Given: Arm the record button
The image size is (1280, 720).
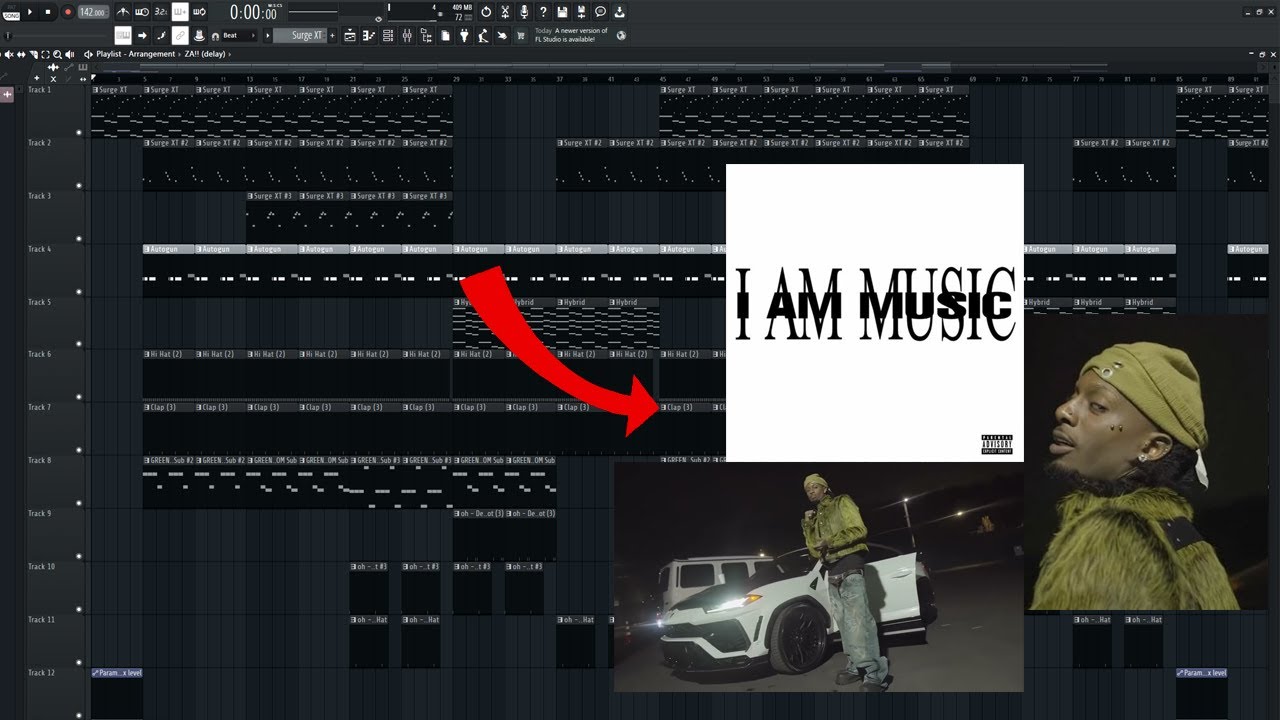Looking at the screenshot, I should tap(68, 12).
